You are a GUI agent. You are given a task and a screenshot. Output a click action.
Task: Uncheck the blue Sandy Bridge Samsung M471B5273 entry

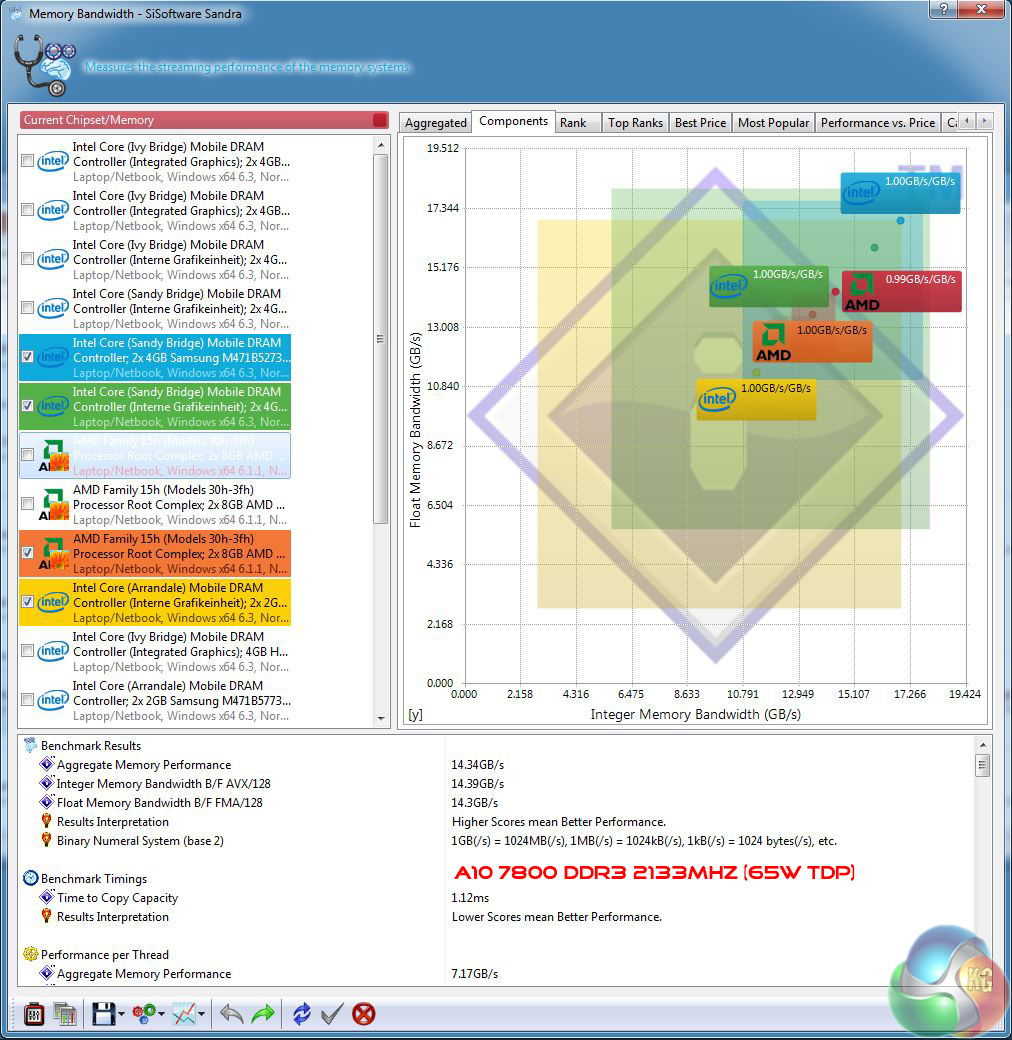pos(27,357)
